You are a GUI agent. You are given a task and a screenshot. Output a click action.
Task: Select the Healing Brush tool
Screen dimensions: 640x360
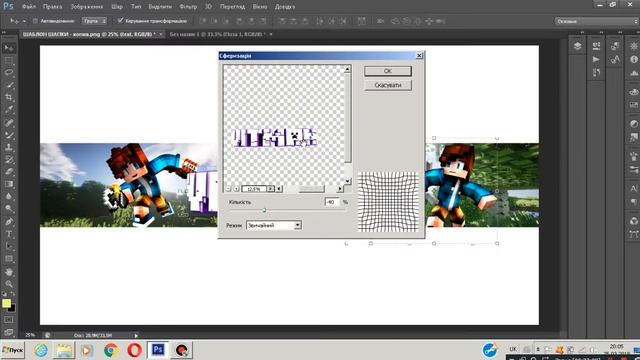pyautogui.click(x=9, y=123)
